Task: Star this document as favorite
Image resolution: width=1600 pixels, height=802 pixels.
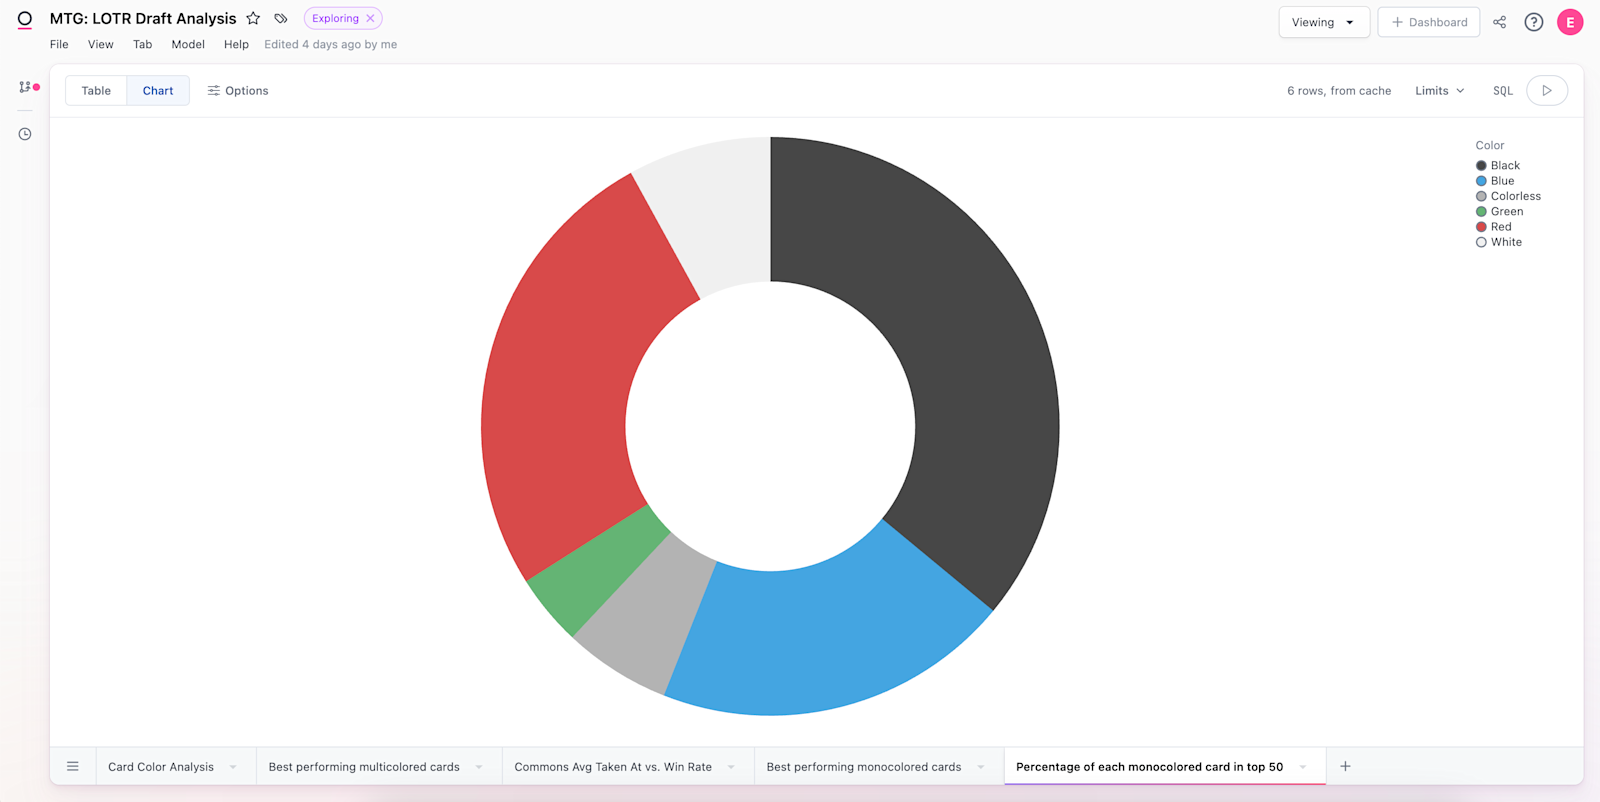Action: coord(253,18)
